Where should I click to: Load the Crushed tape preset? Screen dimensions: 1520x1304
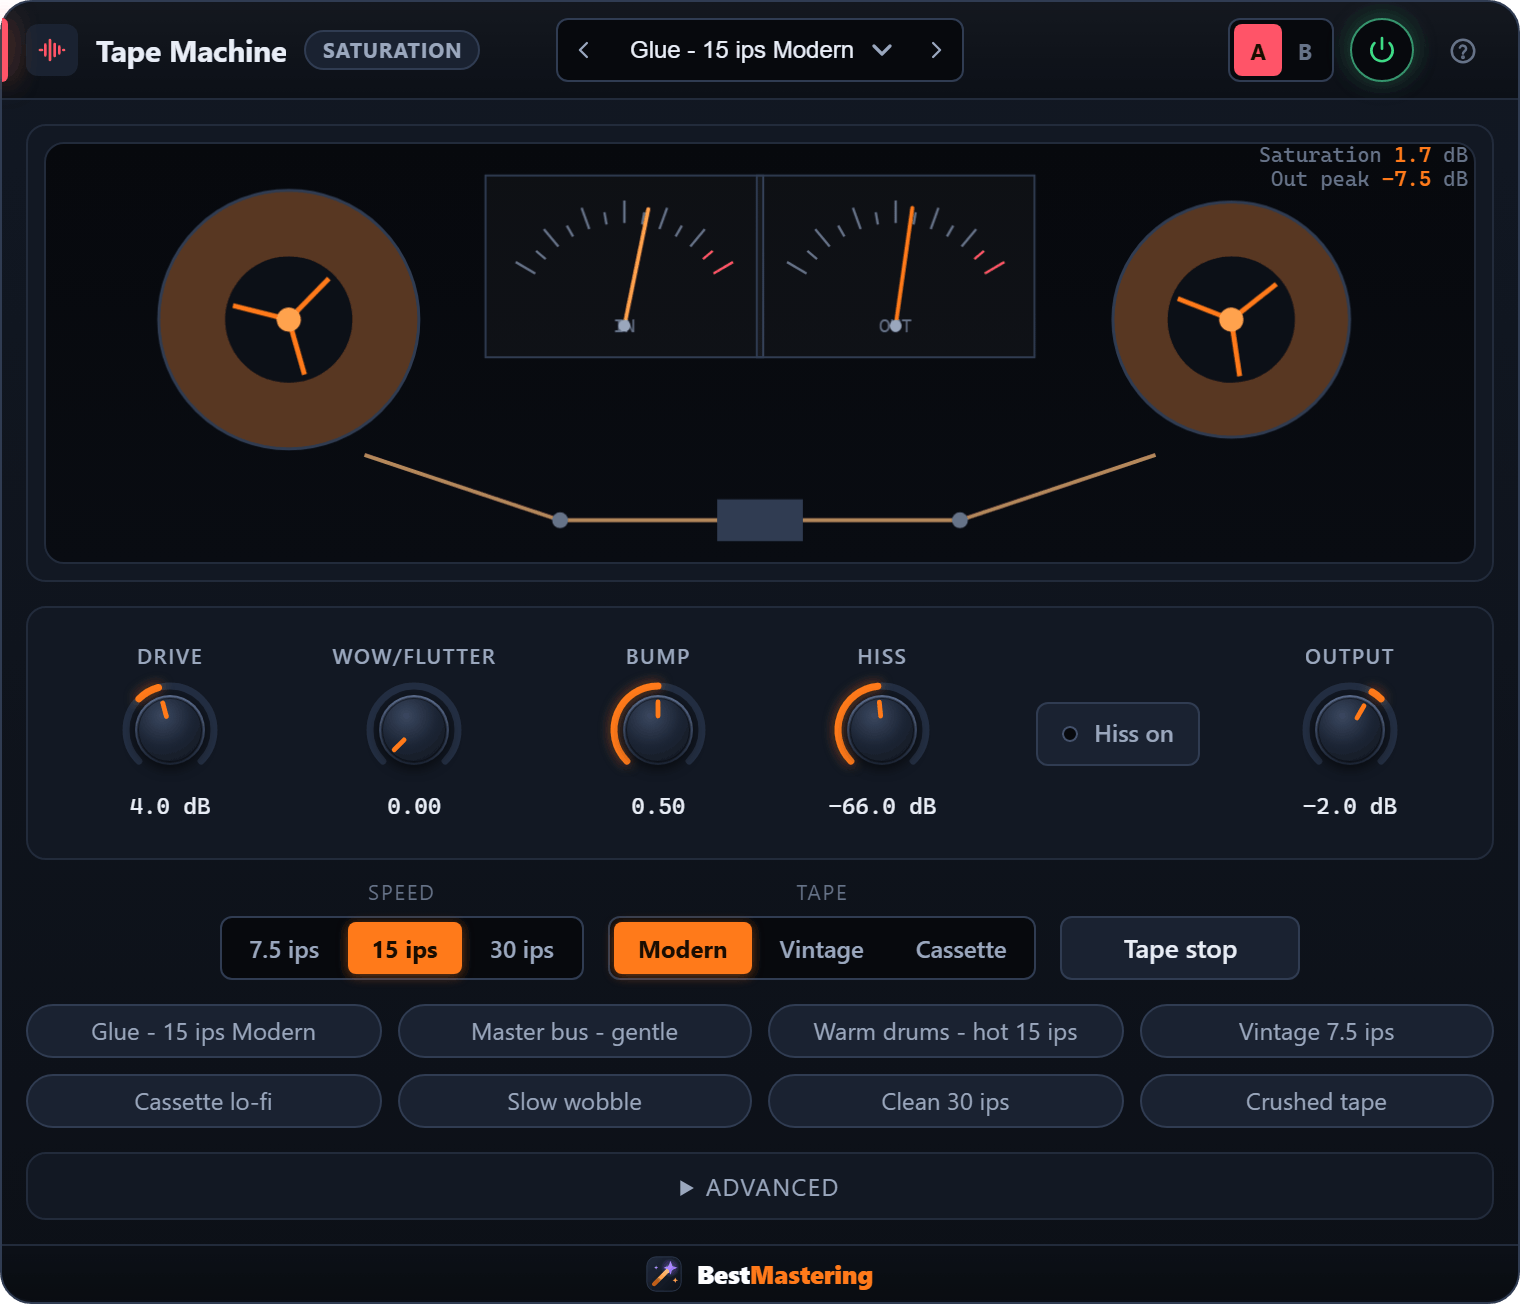(1317, 1101)
